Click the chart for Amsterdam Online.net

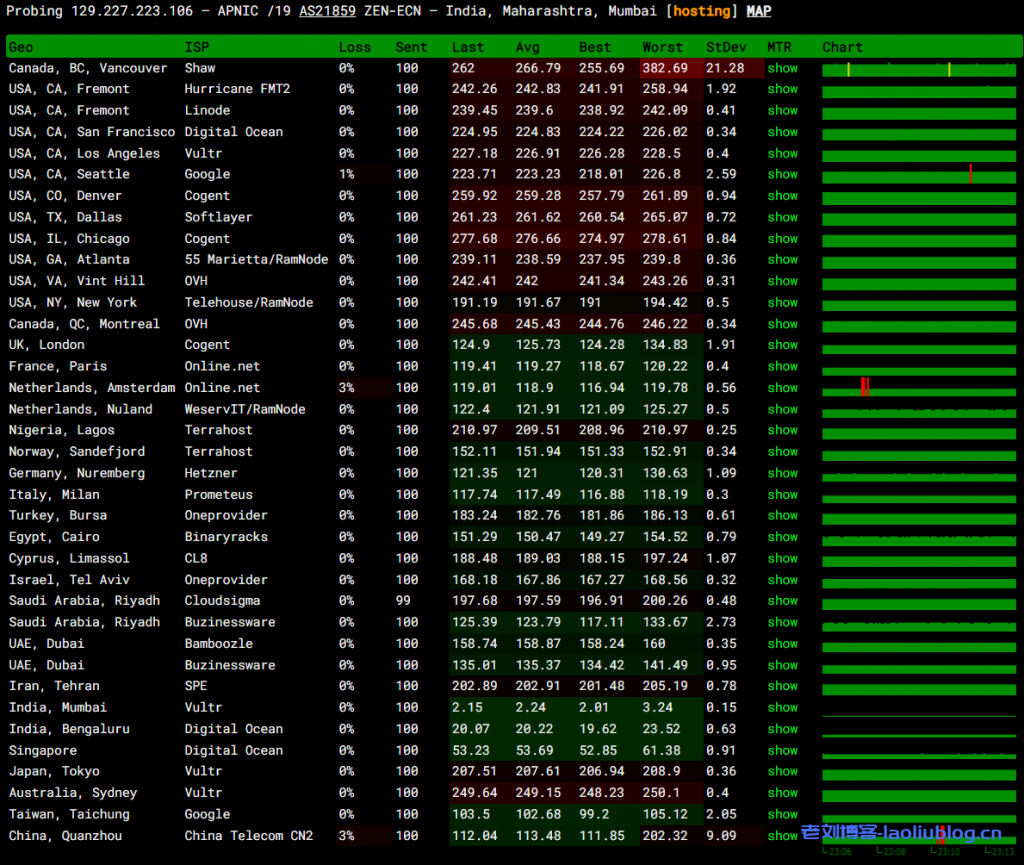tap(918, 388)
